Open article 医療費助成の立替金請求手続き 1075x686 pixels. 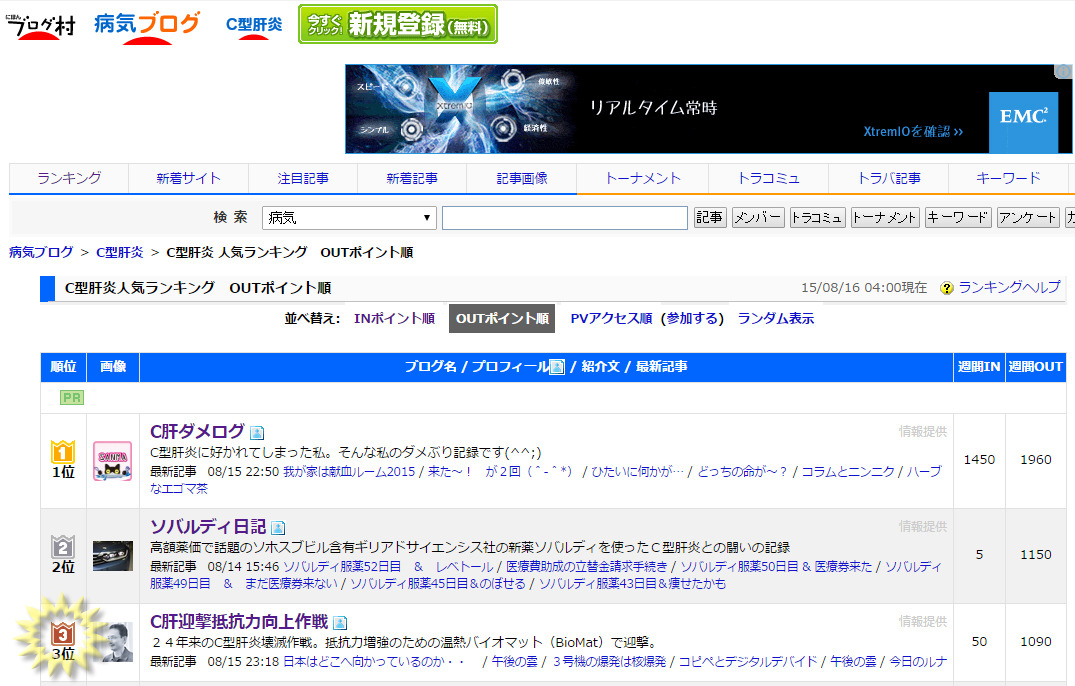(x=586, y=567)
